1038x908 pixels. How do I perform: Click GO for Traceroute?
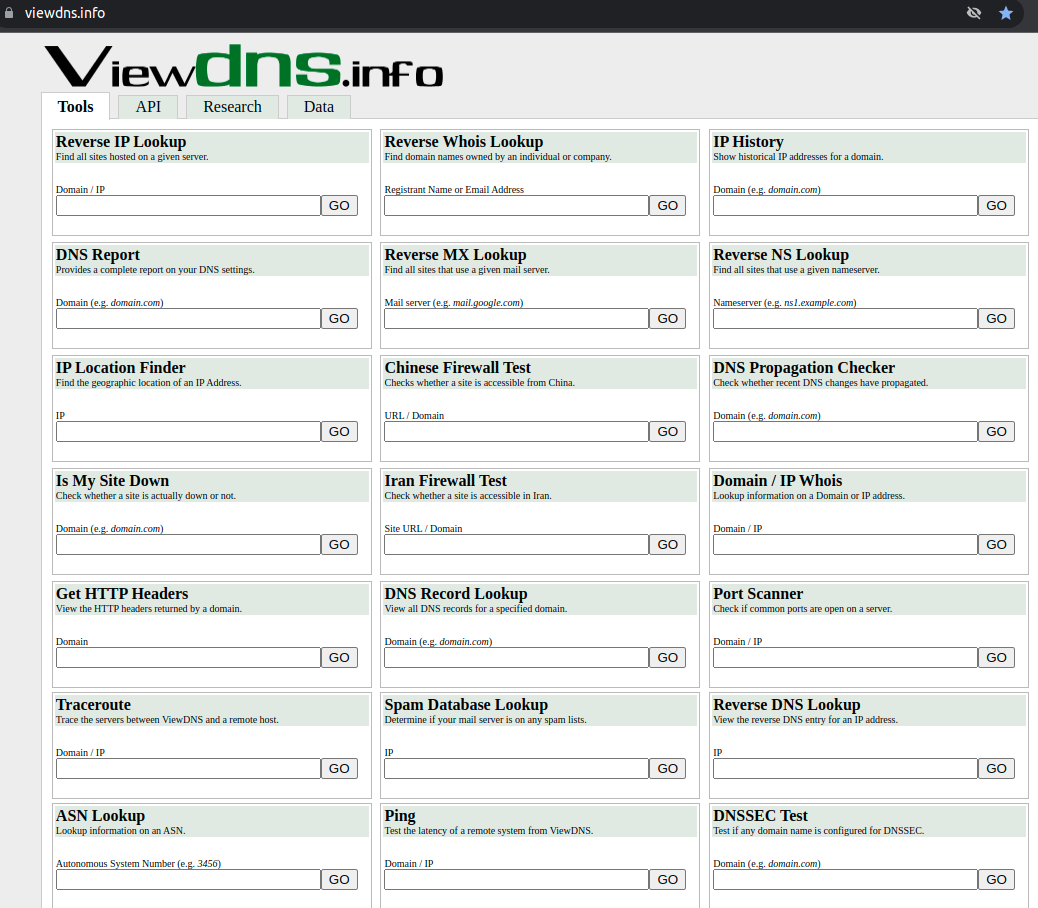click(339, 768)
